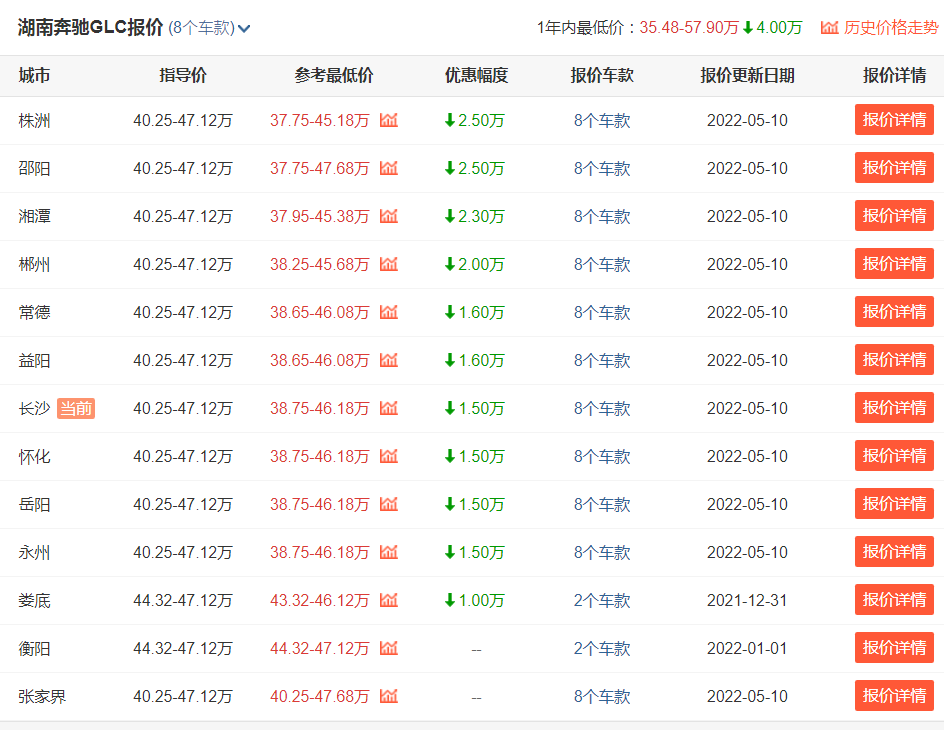Viewport: 944px width, 730px height.
Task: Open 历史价格走势 link
Action: 891,28
